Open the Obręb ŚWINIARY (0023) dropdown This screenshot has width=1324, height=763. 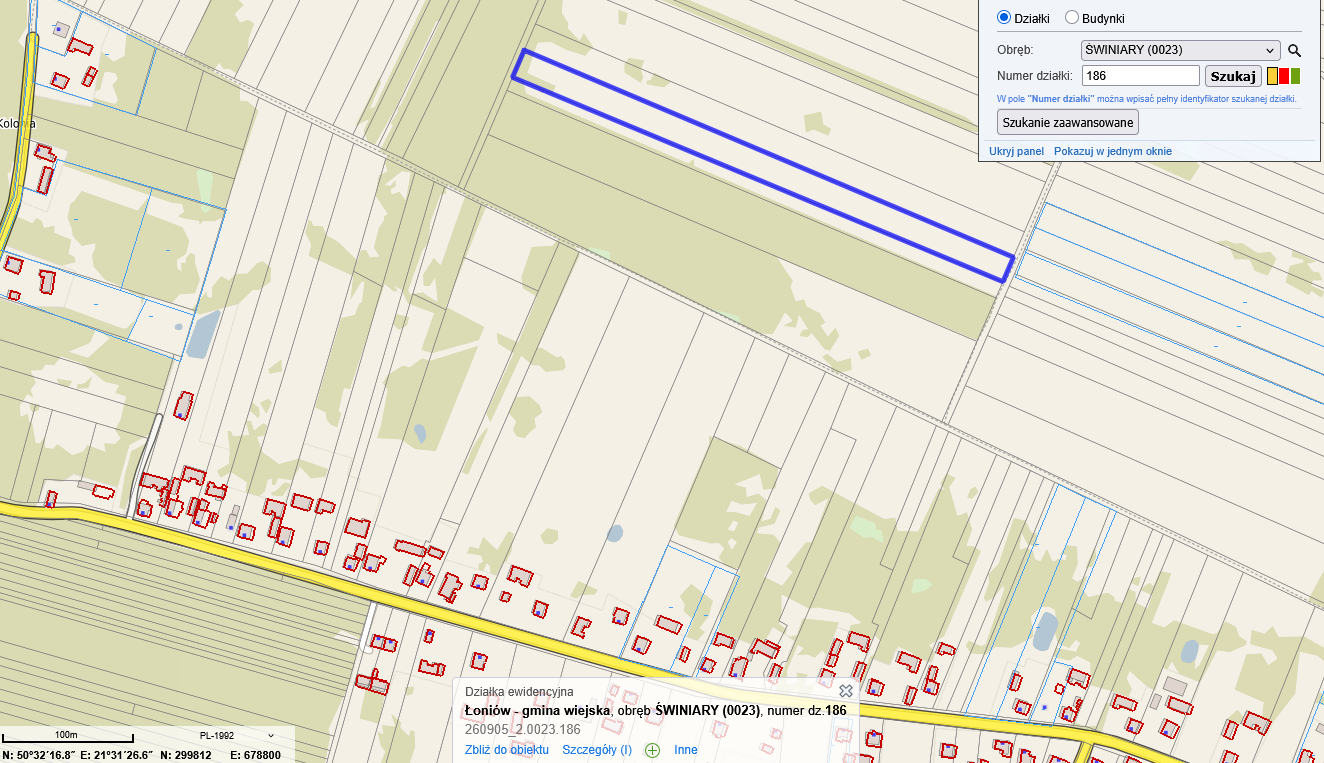1180,50
